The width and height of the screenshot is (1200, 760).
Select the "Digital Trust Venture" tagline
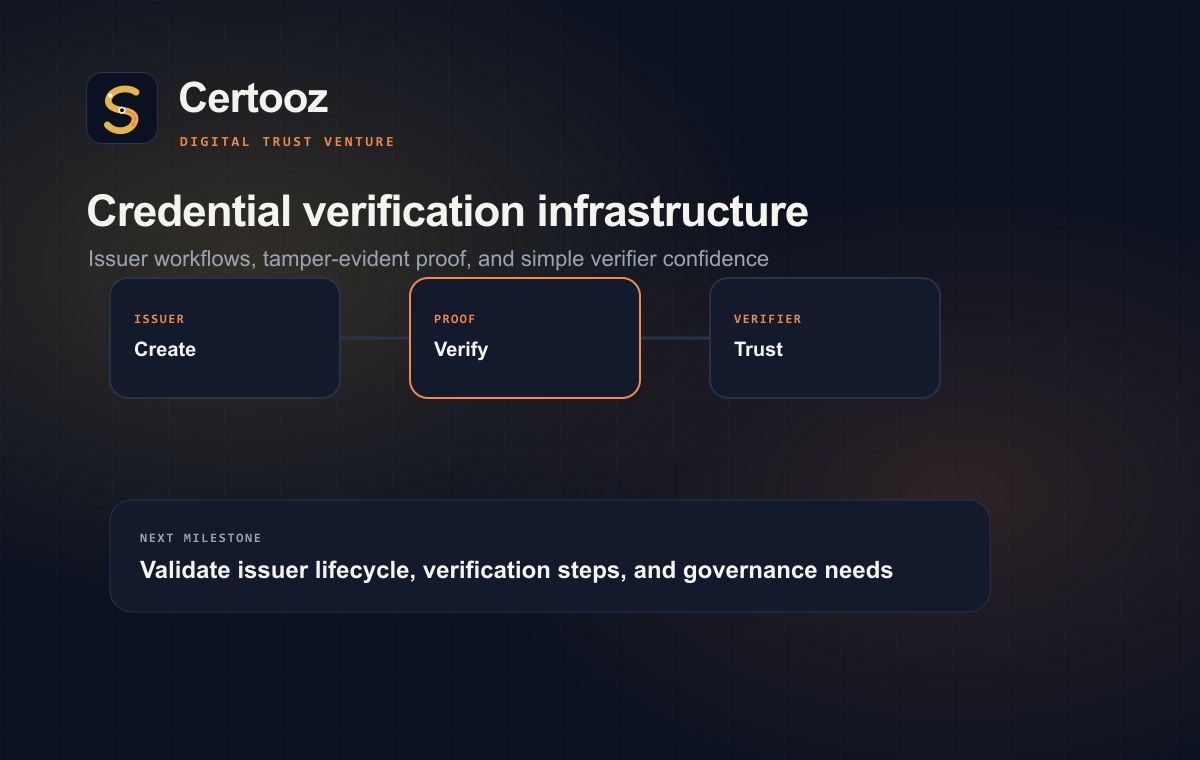coord(287,142)
